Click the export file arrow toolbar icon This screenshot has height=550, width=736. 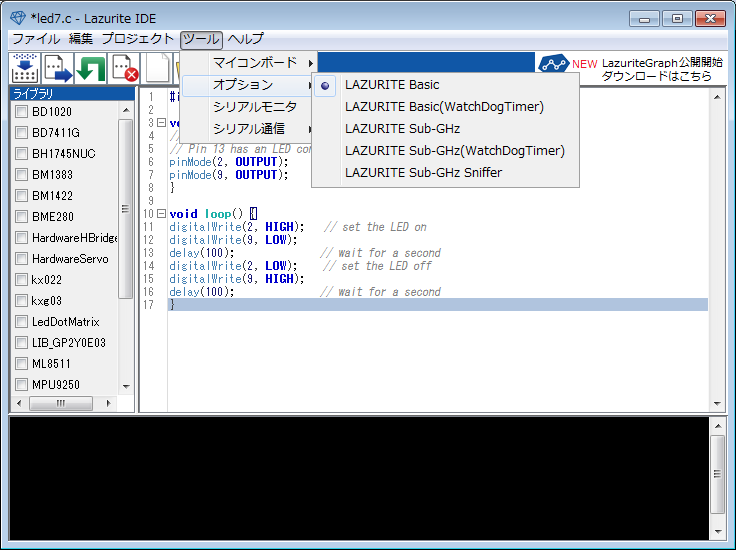point(58,69)
